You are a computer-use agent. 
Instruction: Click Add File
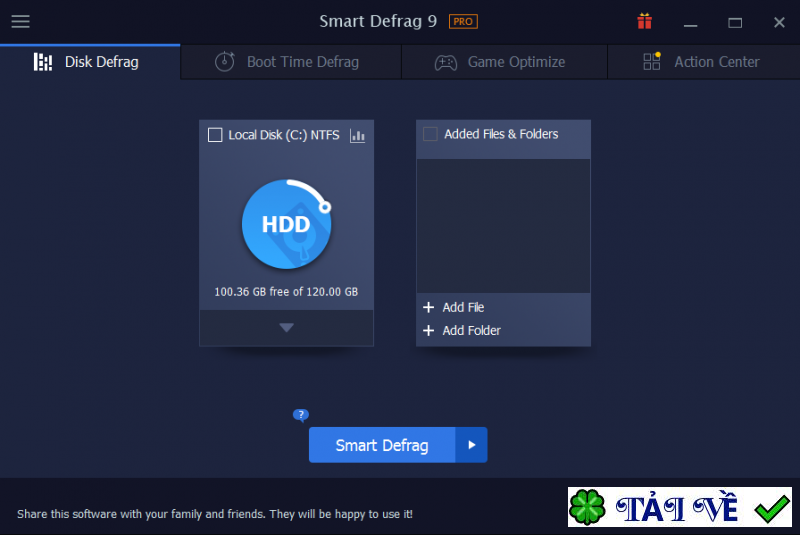[x=463, y=307]
